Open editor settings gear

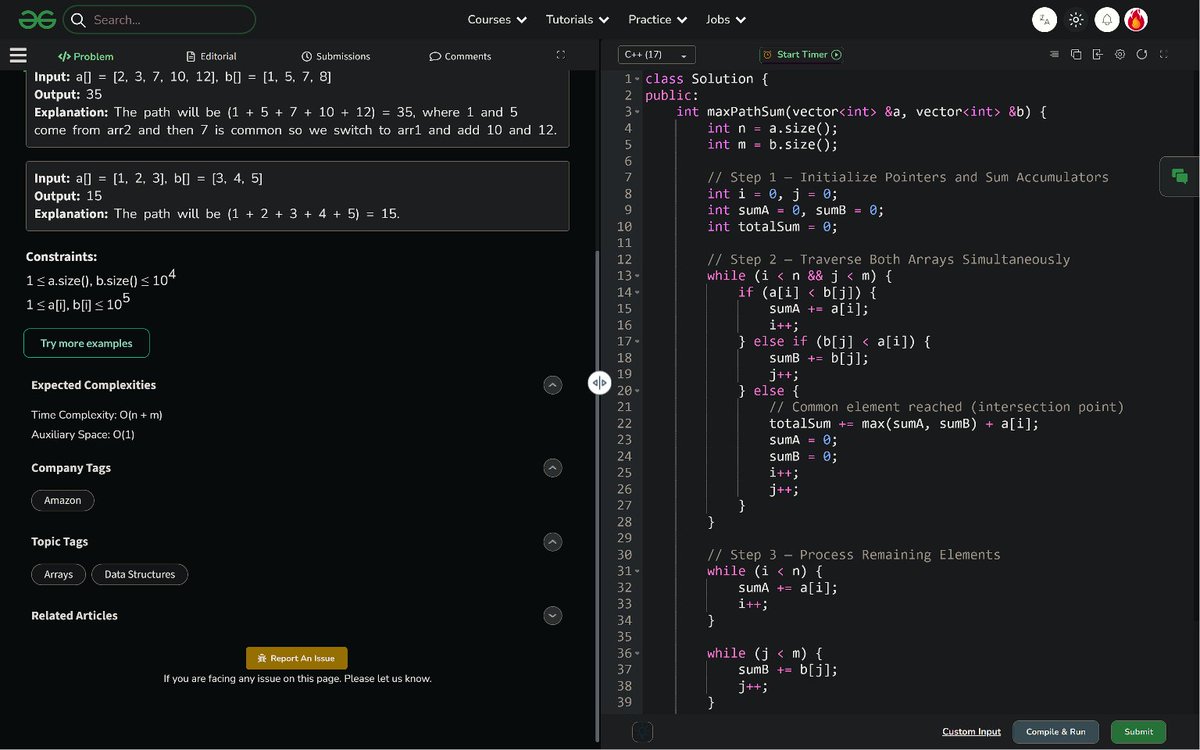(1120, 55)
